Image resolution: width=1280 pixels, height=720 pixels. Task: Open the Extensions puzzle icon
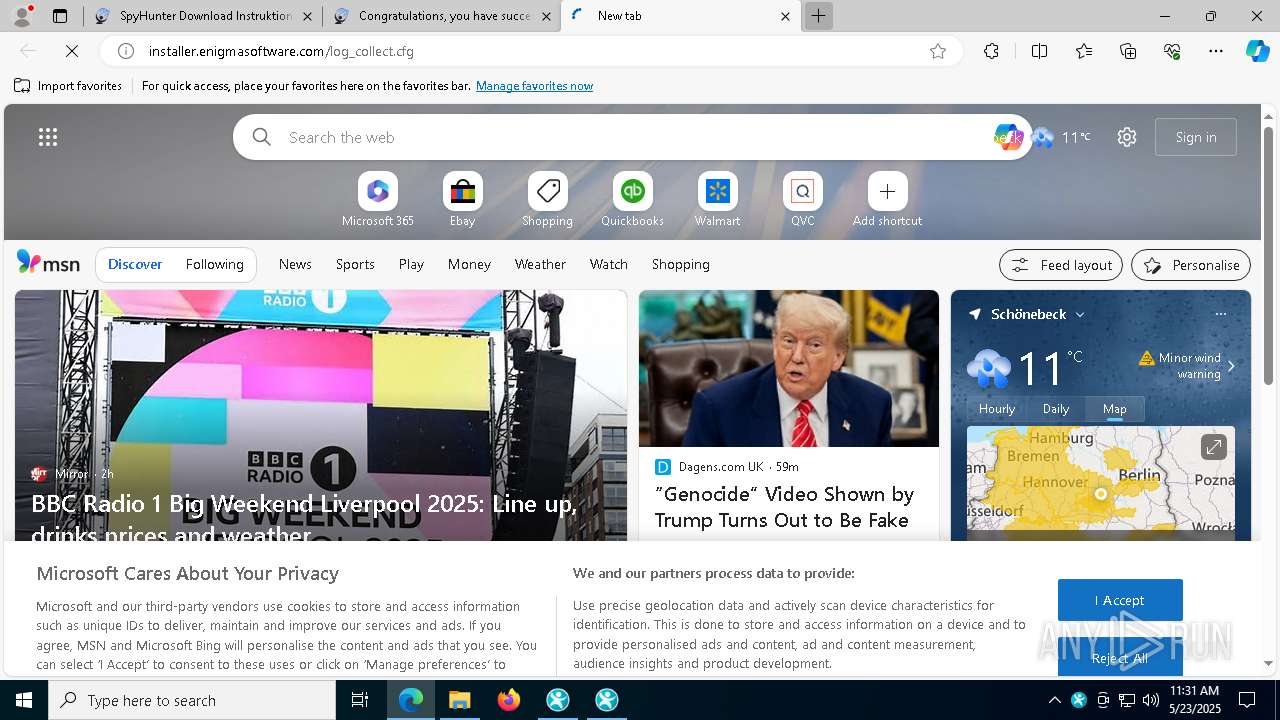click(x=991, y=51)
